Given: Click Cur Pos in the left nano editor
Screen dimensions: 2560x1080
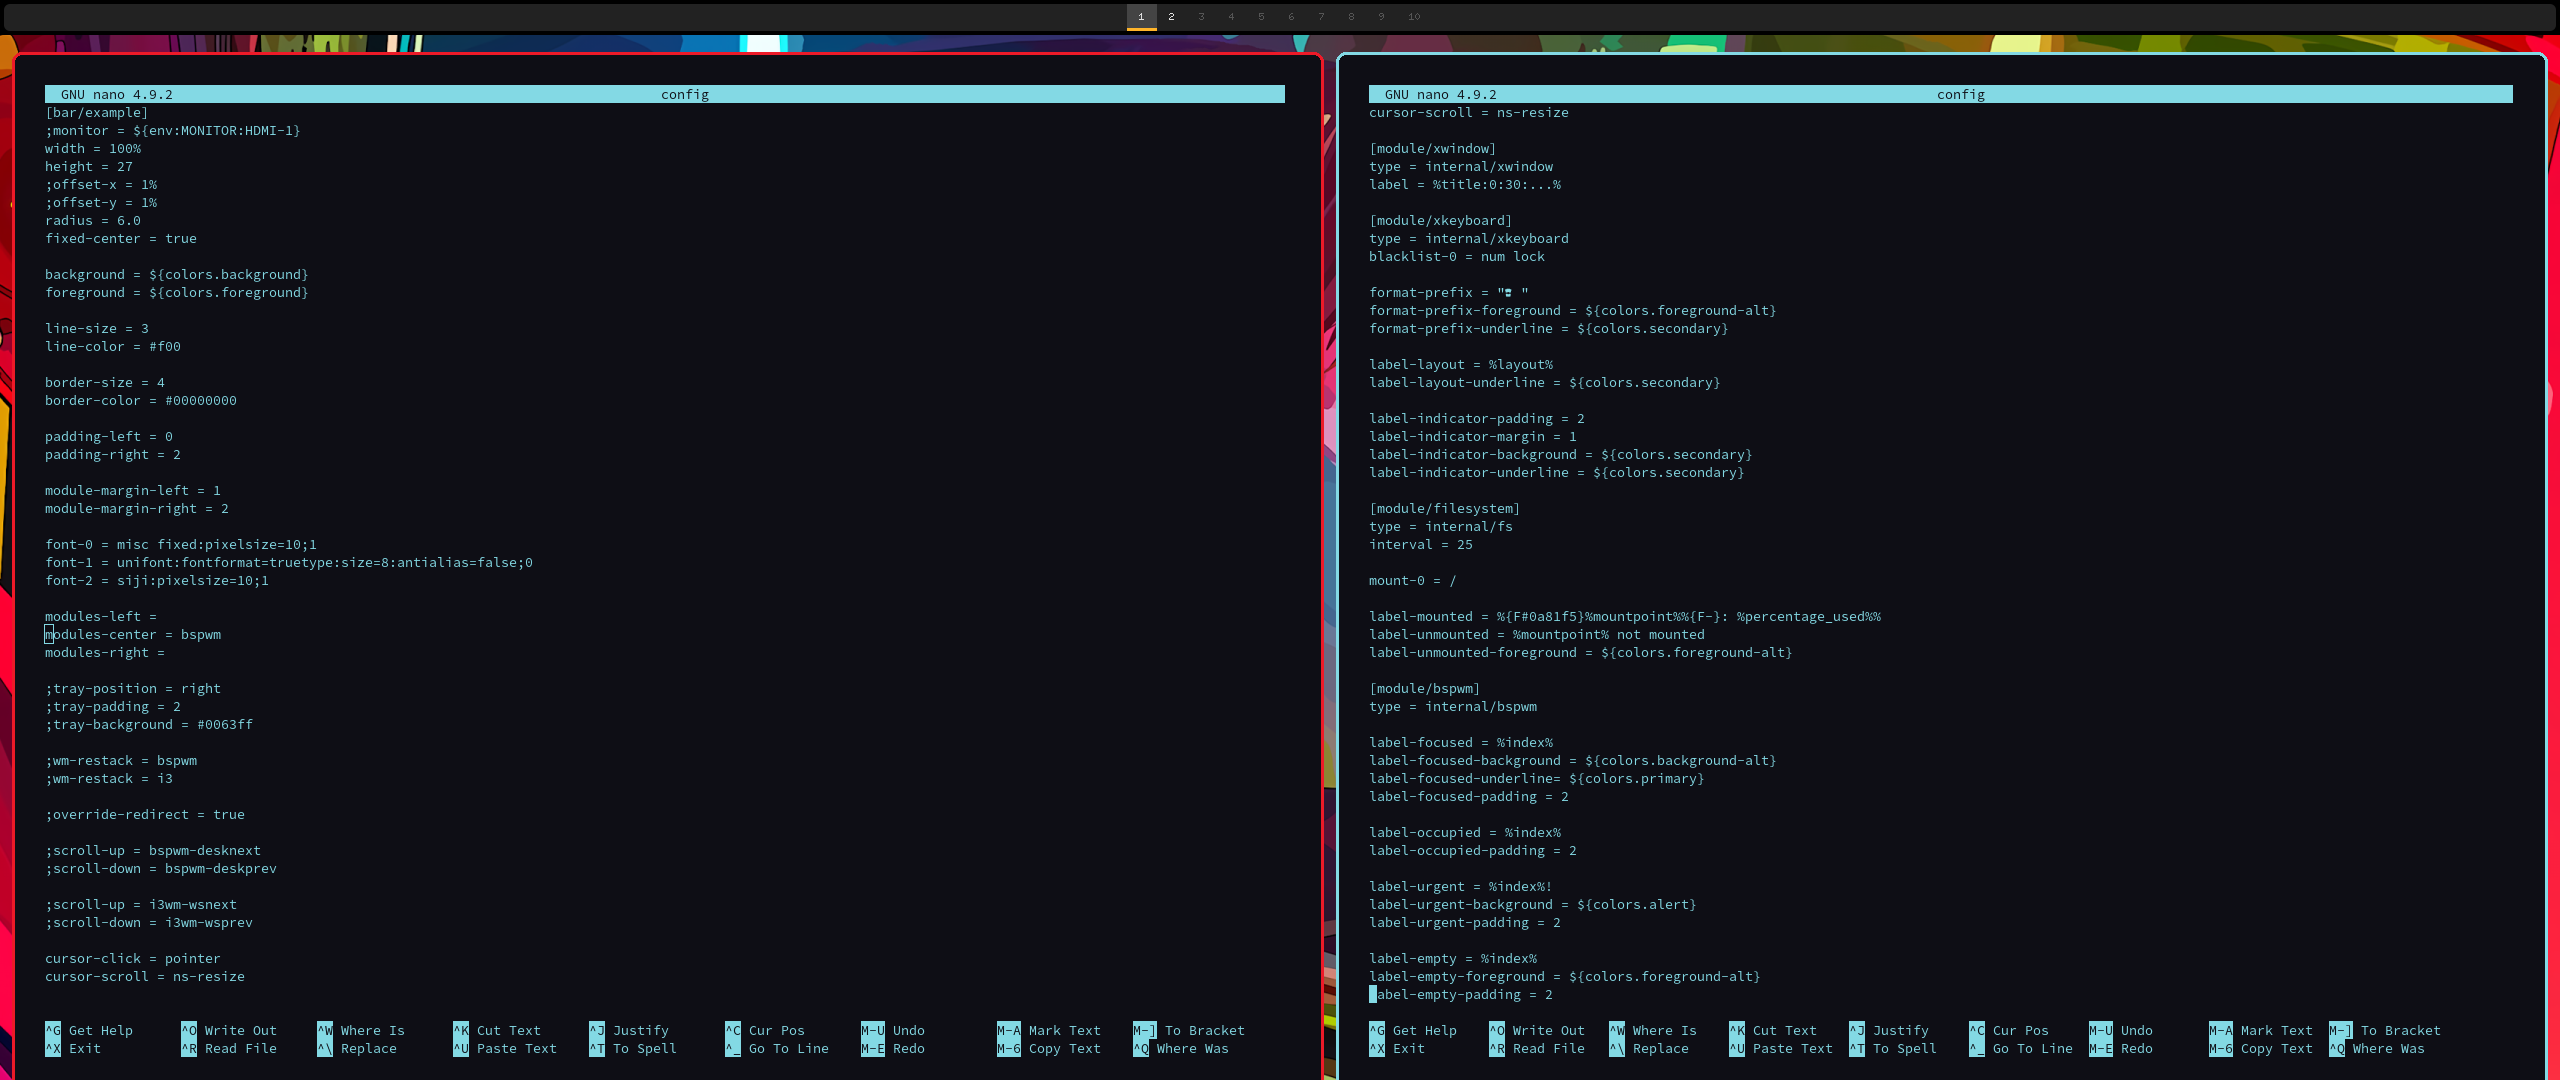Looking at the screenshot, I should [775, 1030].
